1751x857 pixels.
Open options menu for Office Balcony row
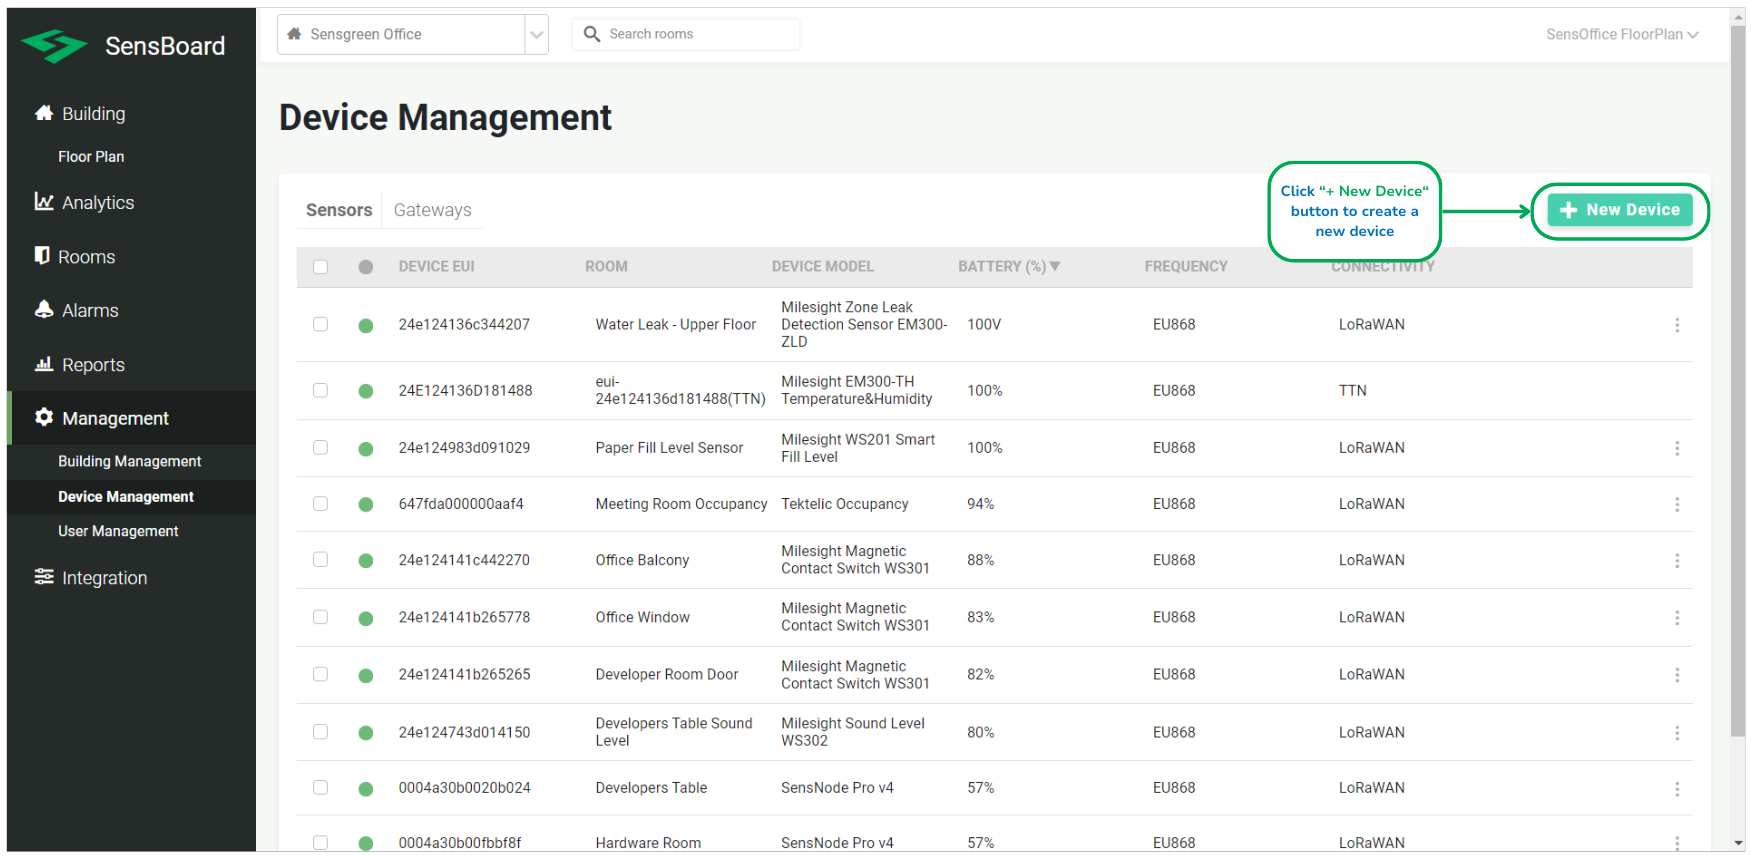tap(1677, 561)
